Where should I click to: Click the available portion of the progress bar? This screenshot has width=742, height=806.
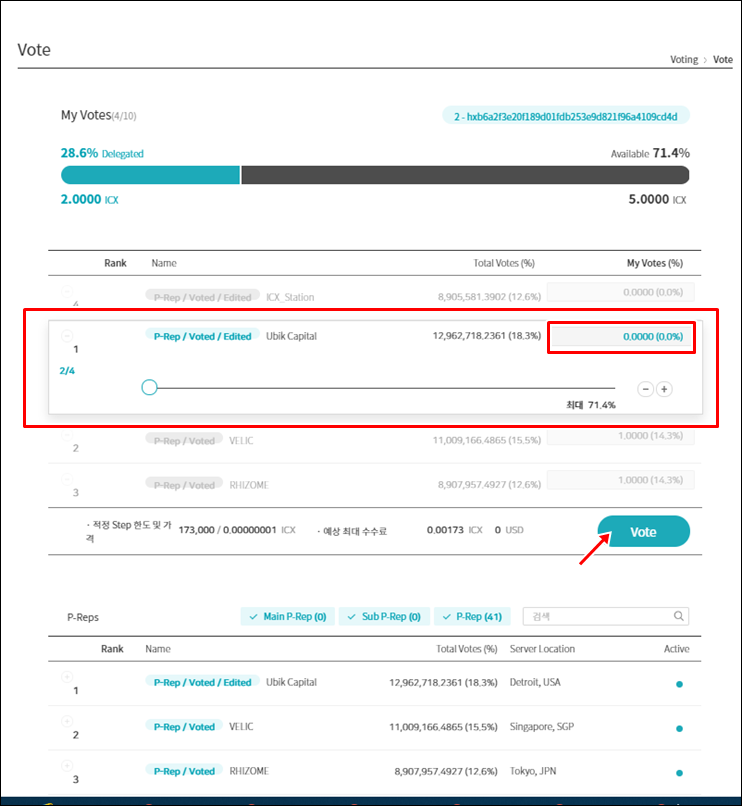[465, 175]
